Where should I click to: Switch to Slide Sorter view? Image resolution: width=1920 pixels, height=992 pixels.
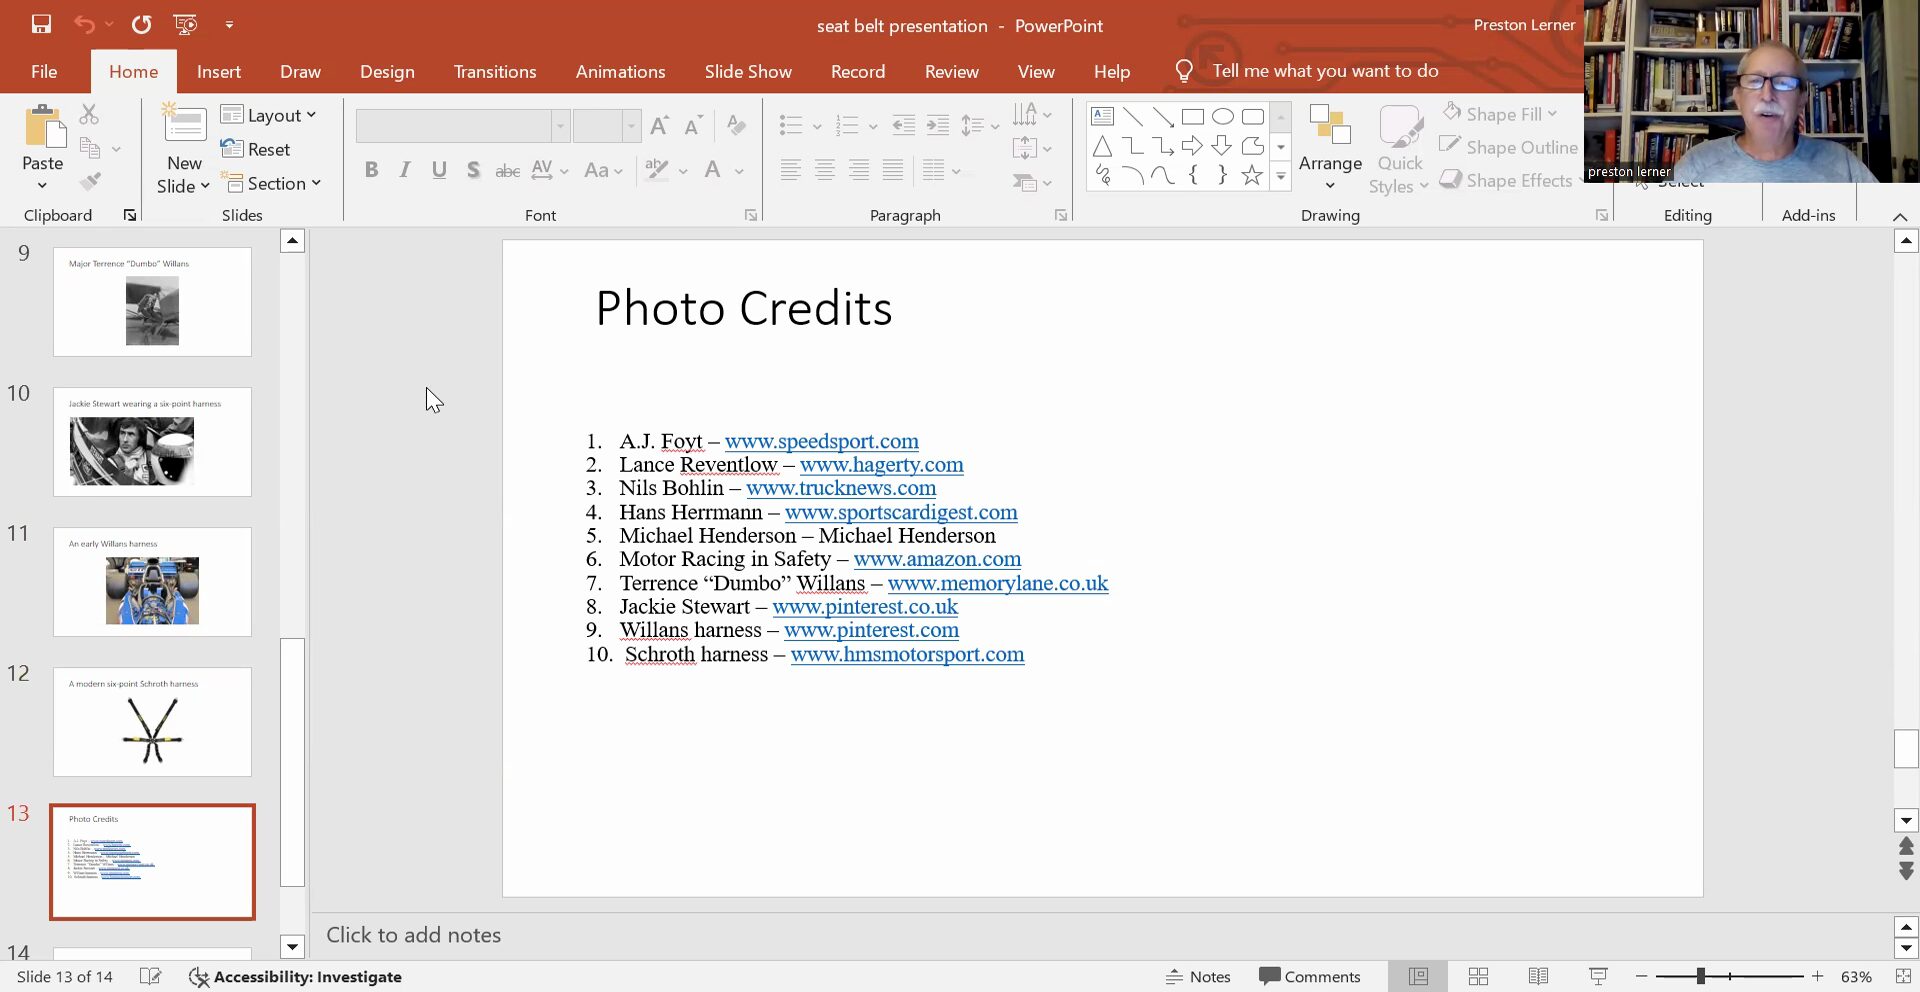click(x=1478, y=976)
